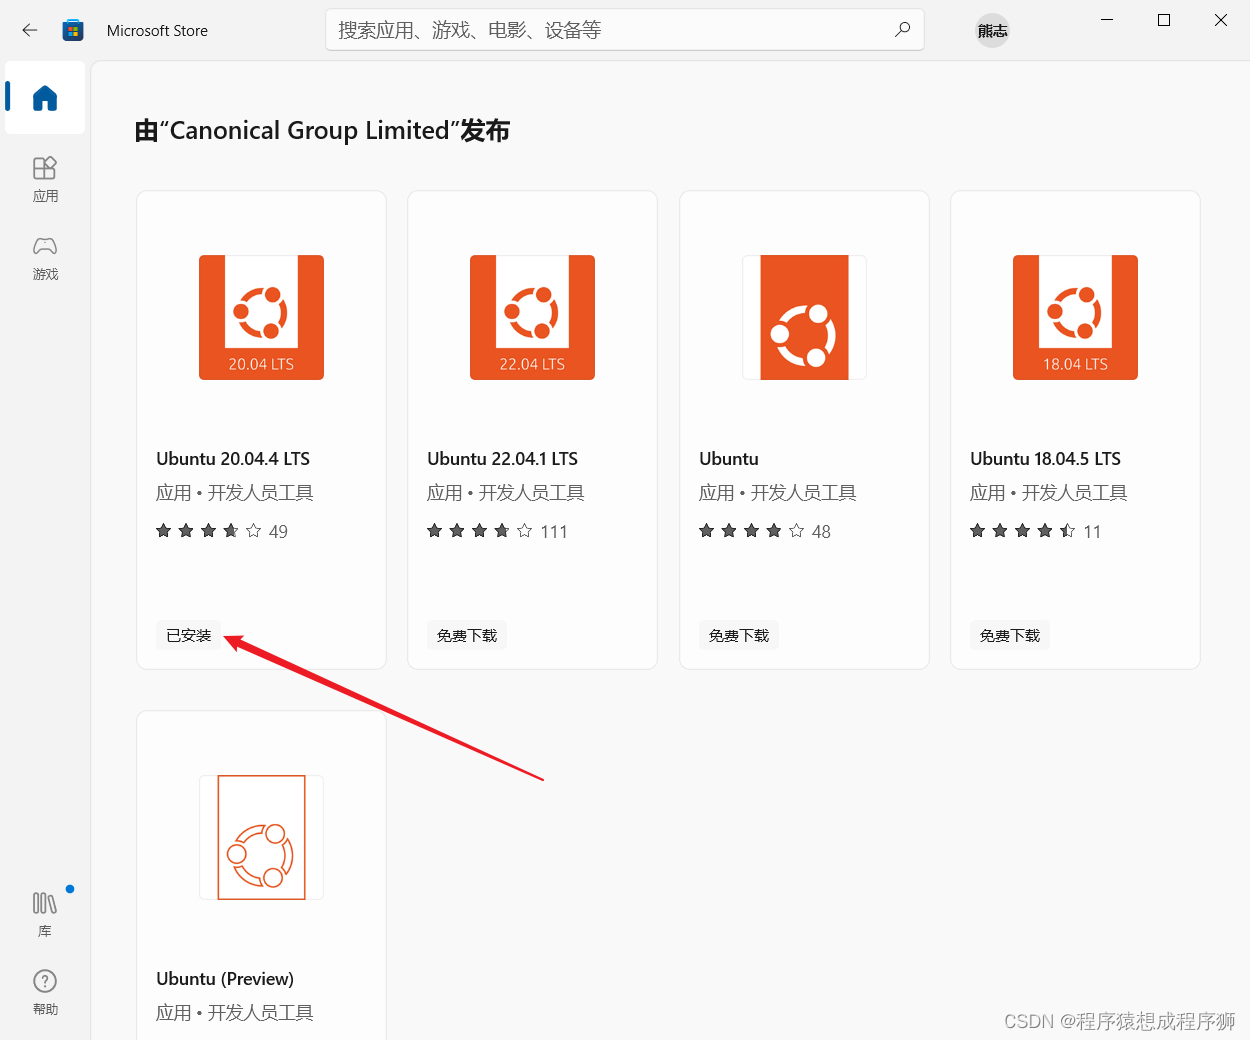Click the Canonical Group Limited publisher heading
The height and width of the screenshot is (1040, 1250).
pos(322,131)
